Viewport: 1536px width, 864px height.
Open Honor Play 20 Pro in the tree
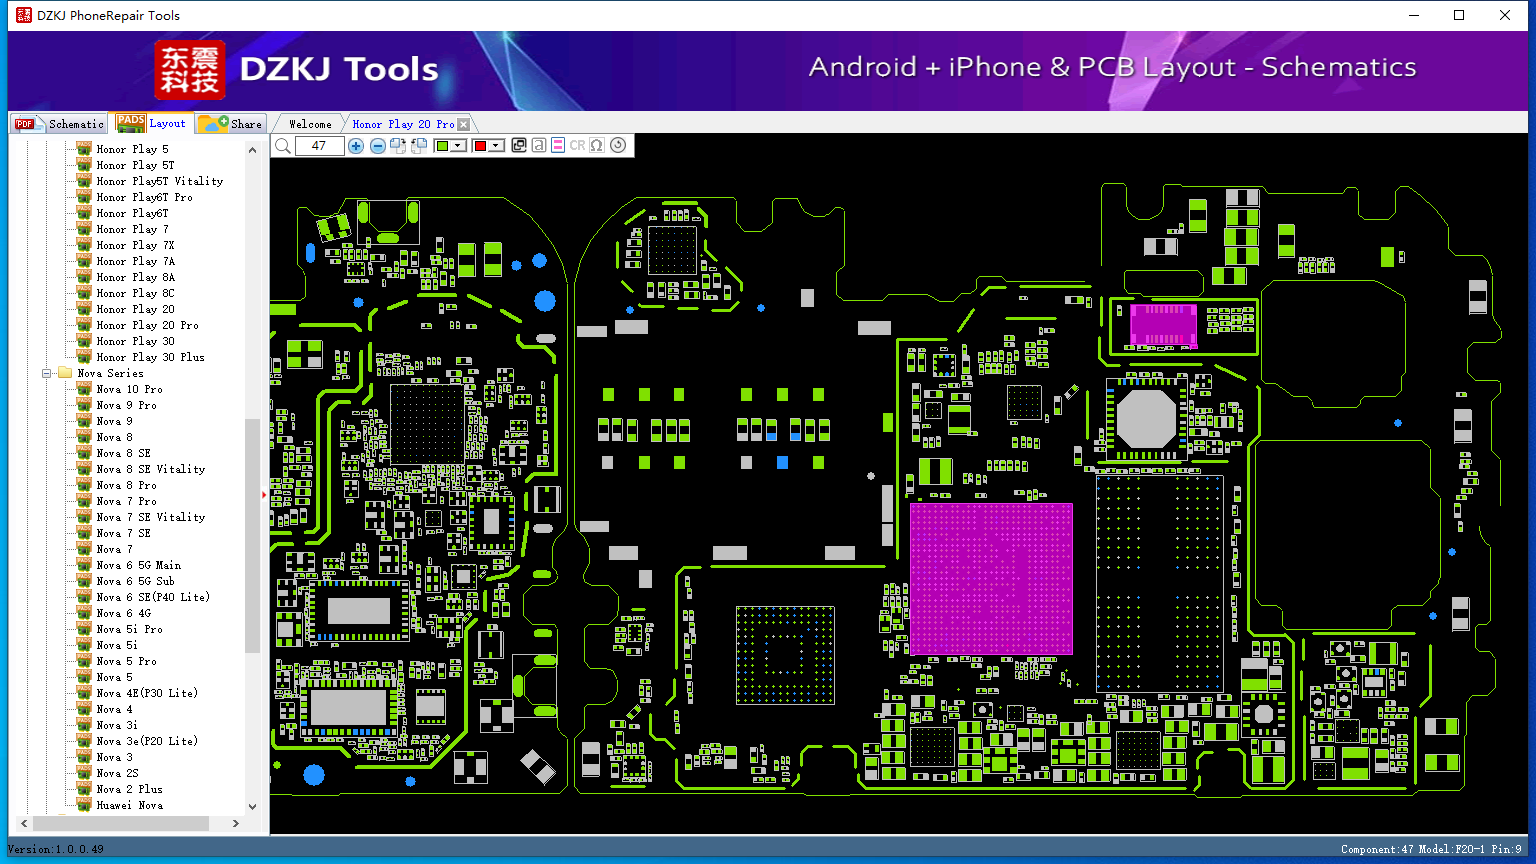pos(147,325)
